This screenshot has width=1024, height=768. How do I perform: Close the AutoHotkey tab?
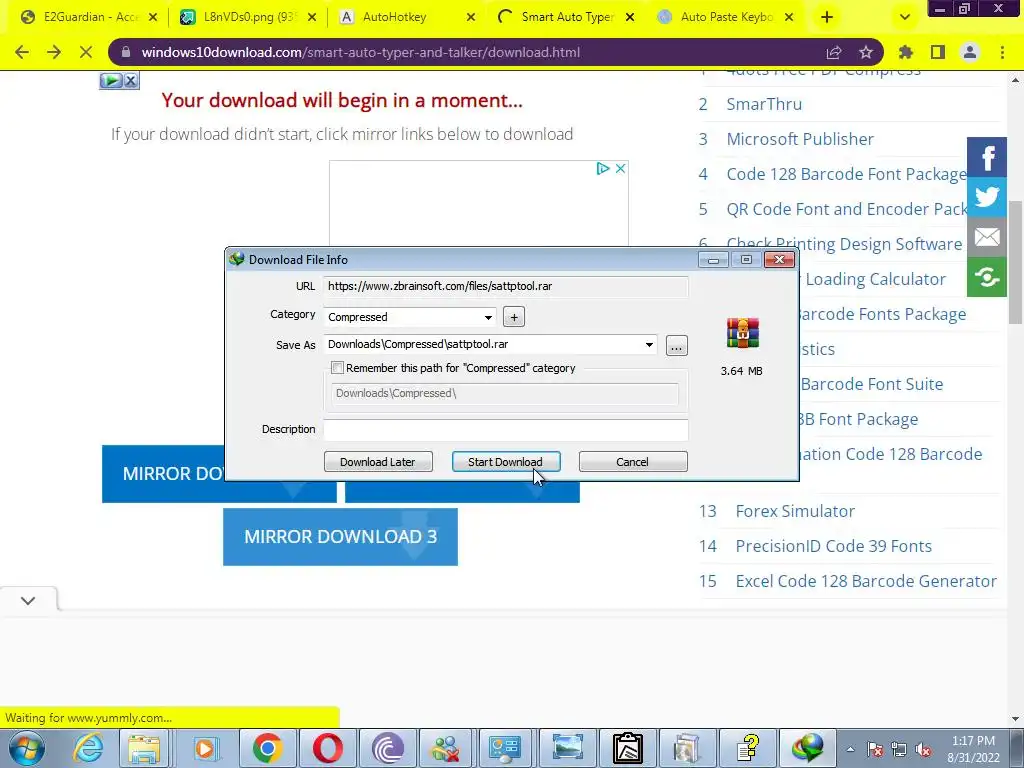[471, 18]
